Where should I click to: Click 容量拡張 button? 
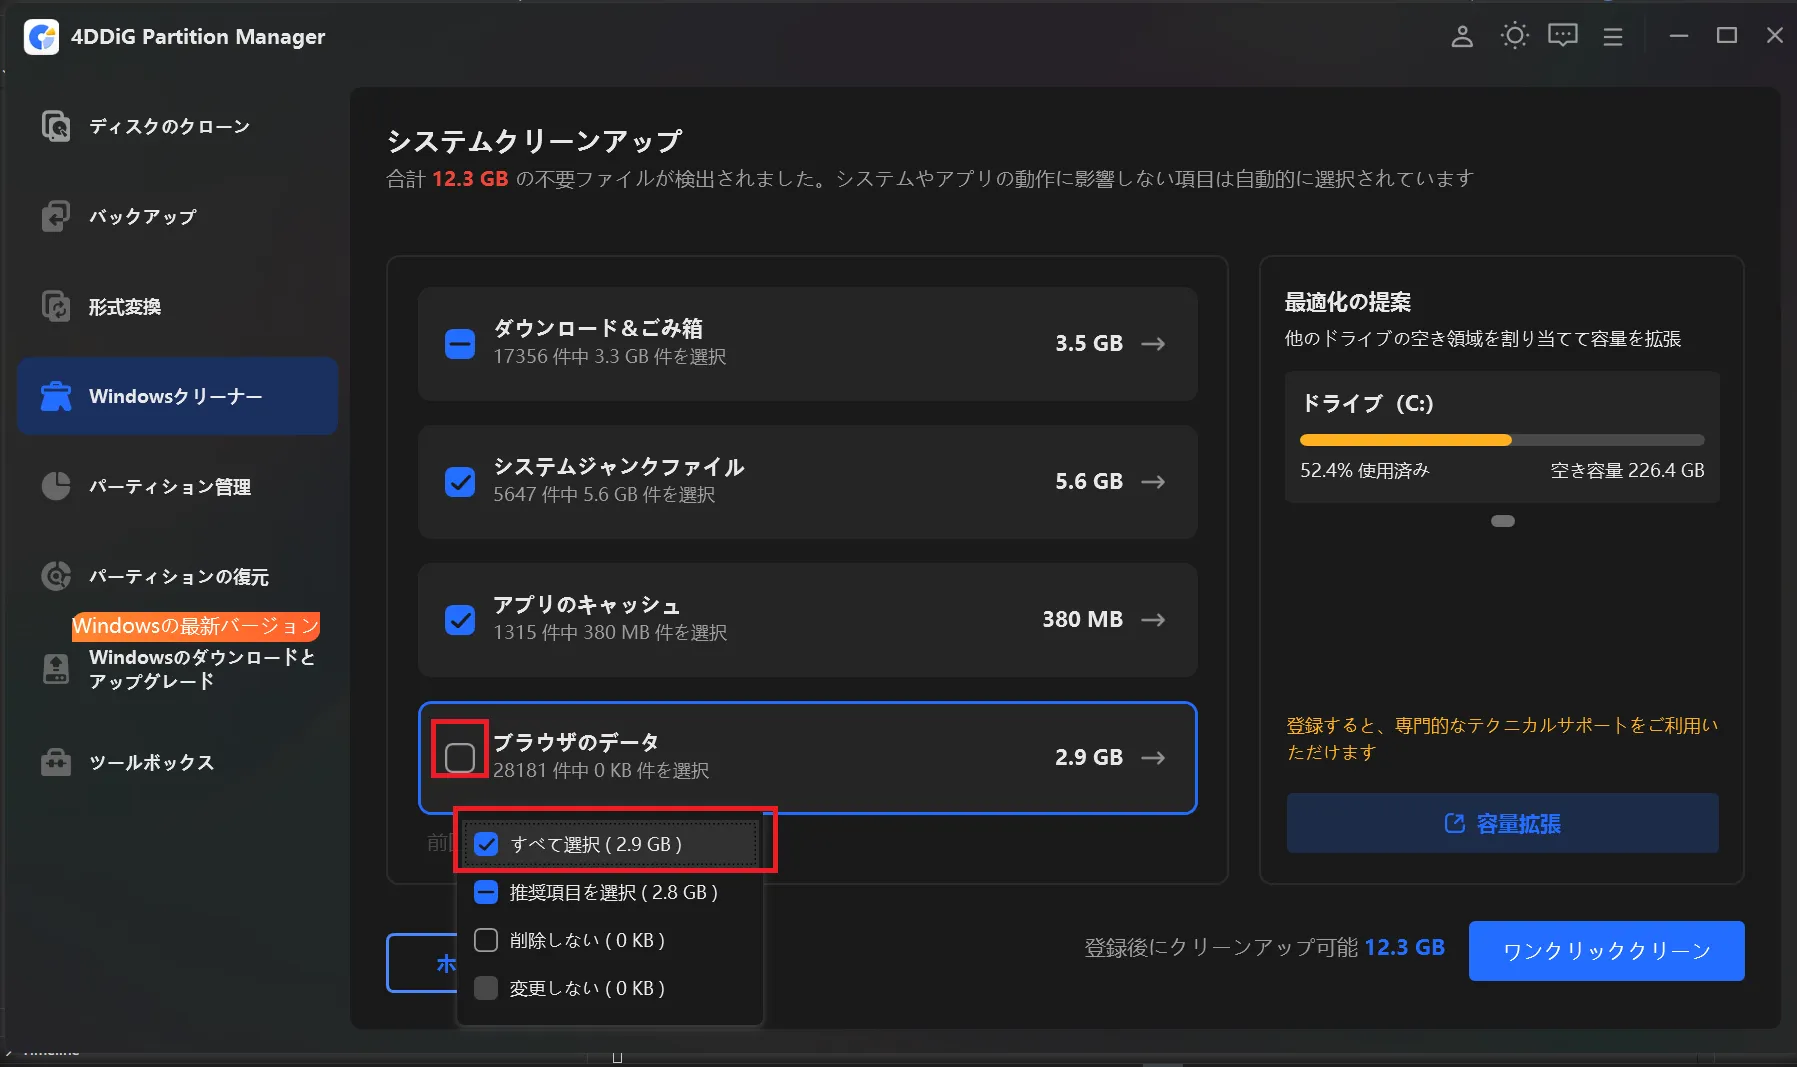(1502, 823)
